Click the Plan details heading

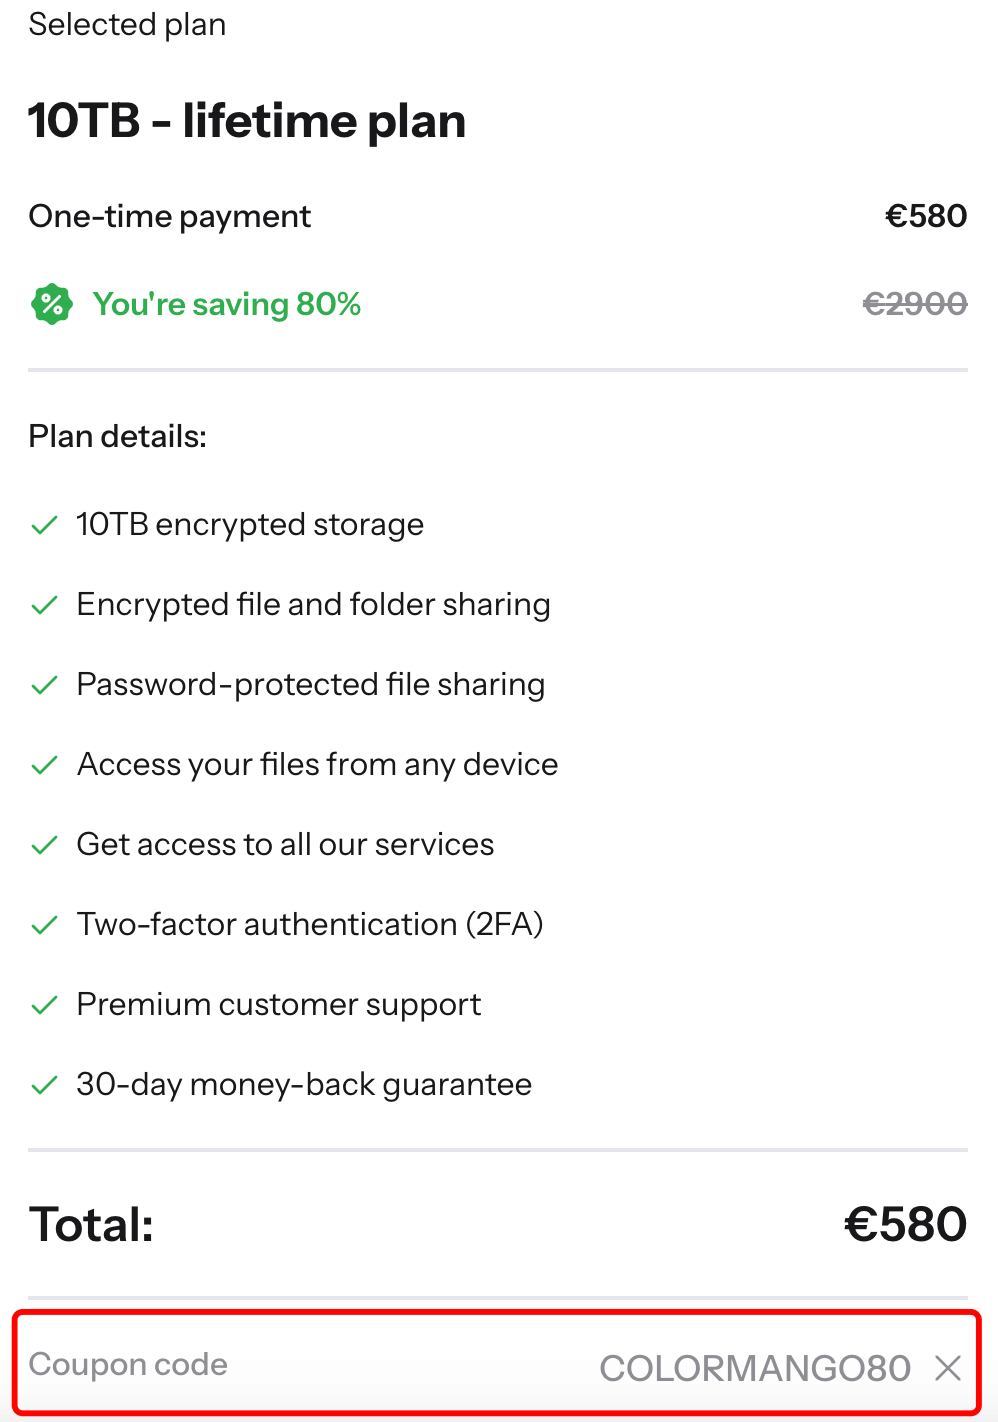click(x=117, y=436)
